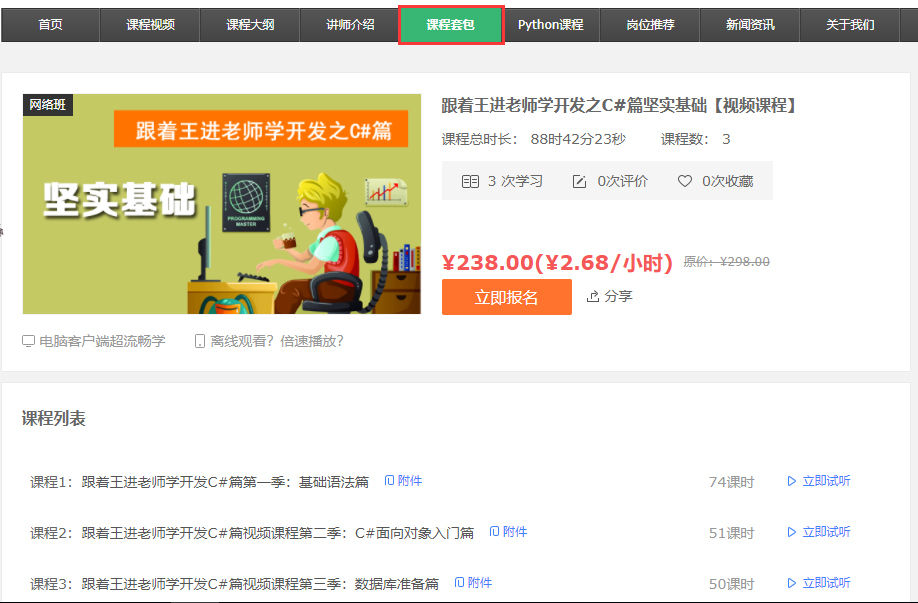Click the heart favorite icon

685,181
